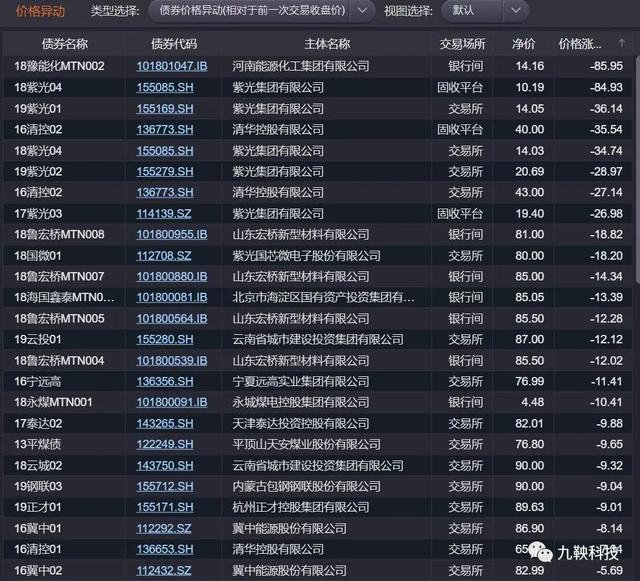Select bond name 19云投01
This screenshot has width=640, height=581.
(38, 339)
